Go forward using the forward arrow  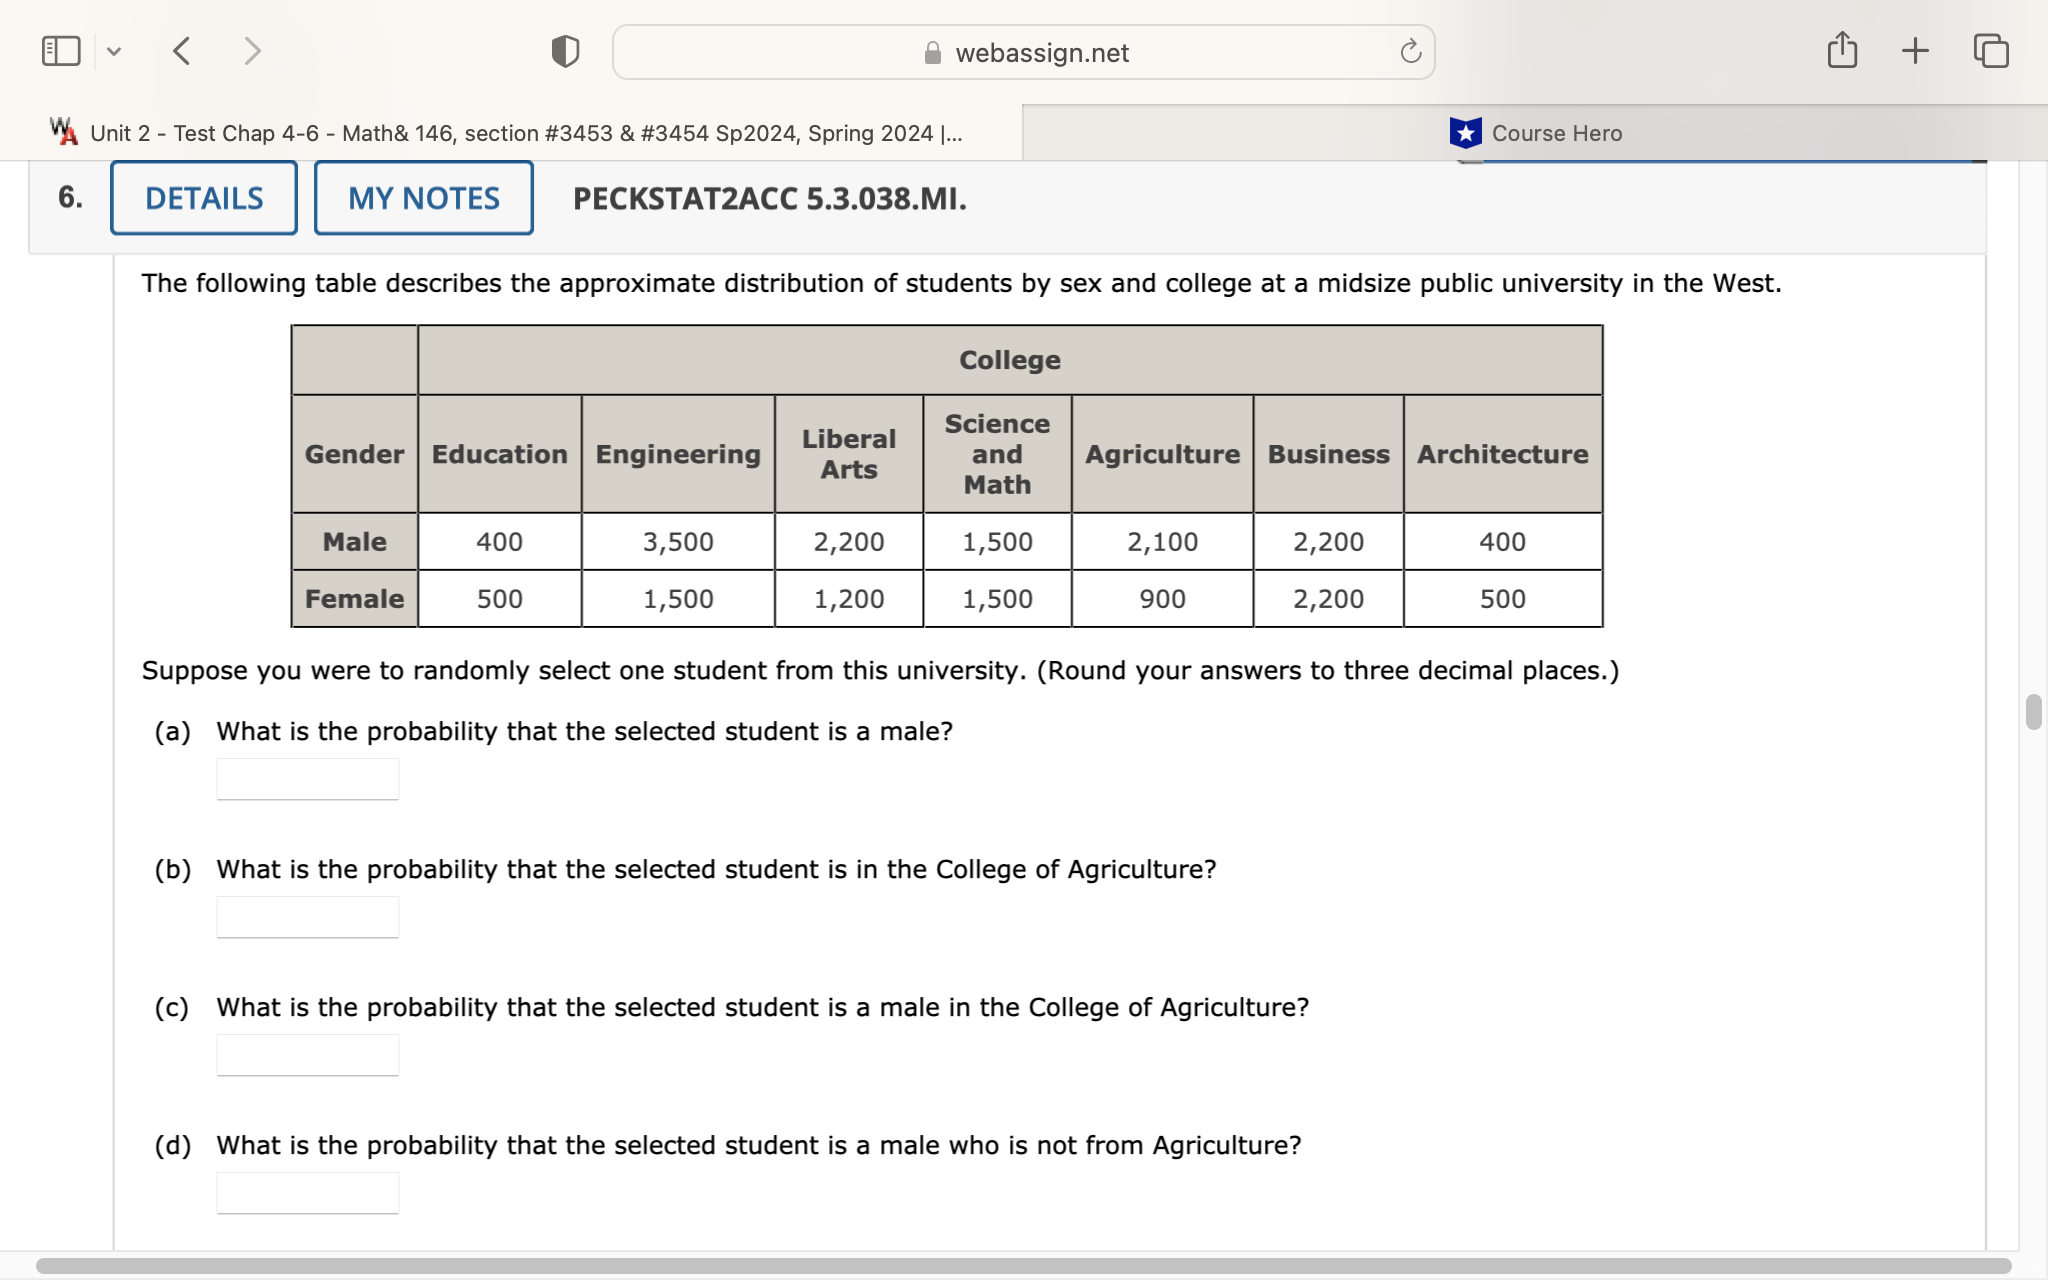pyautogui.click(x=252, y=51)
